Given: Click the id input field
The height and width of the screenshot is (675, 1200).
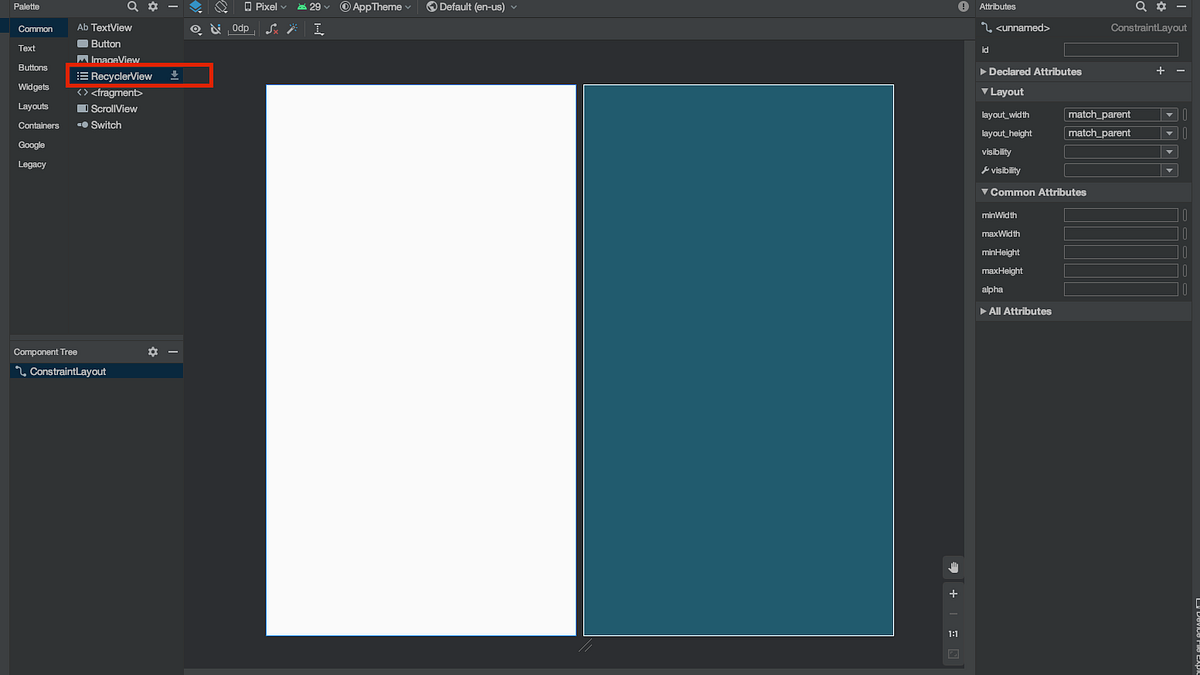Looking at the screenshot, I should tap(1120, 48).
